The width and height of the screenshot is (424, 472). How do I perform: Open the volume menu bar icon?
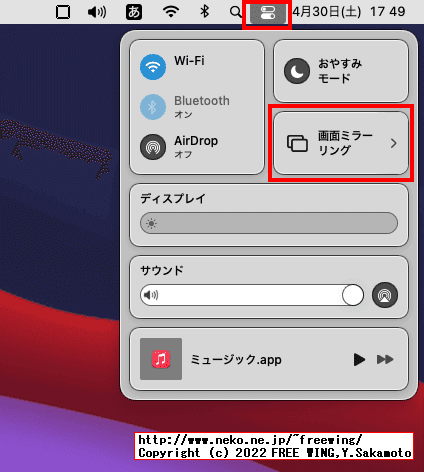pyautogui.click(x=97, y=12)
